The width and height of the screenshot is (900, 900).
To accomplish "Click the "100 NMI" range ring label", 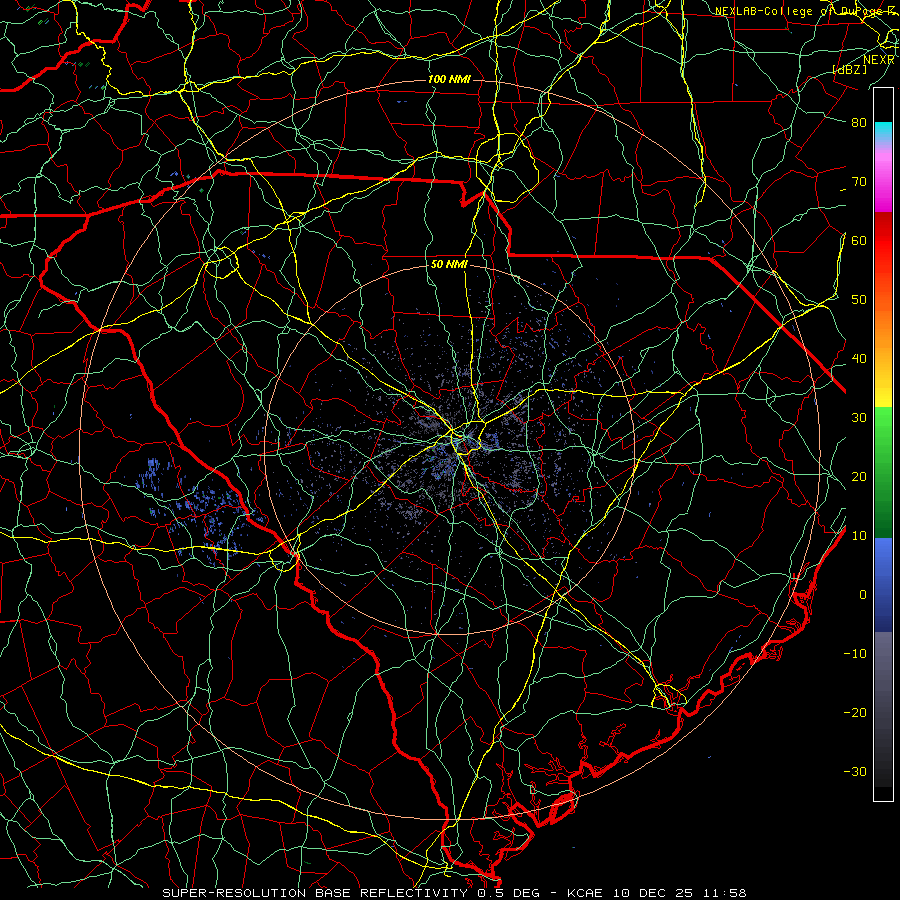I will click(449, 79).
